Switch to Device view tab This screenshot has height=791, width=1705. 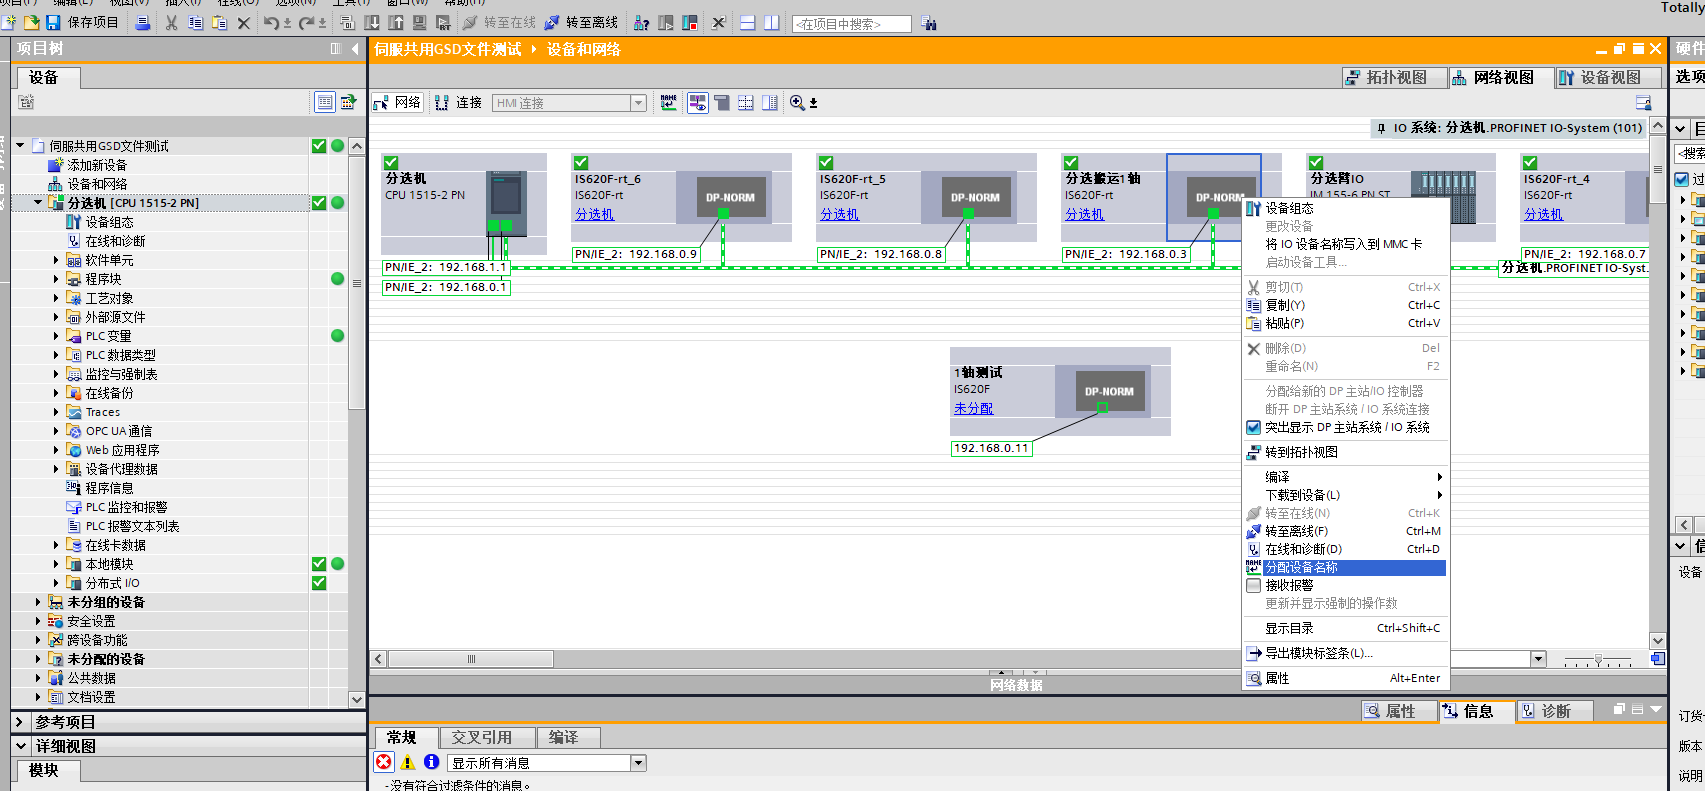(x=1607, y=77)
